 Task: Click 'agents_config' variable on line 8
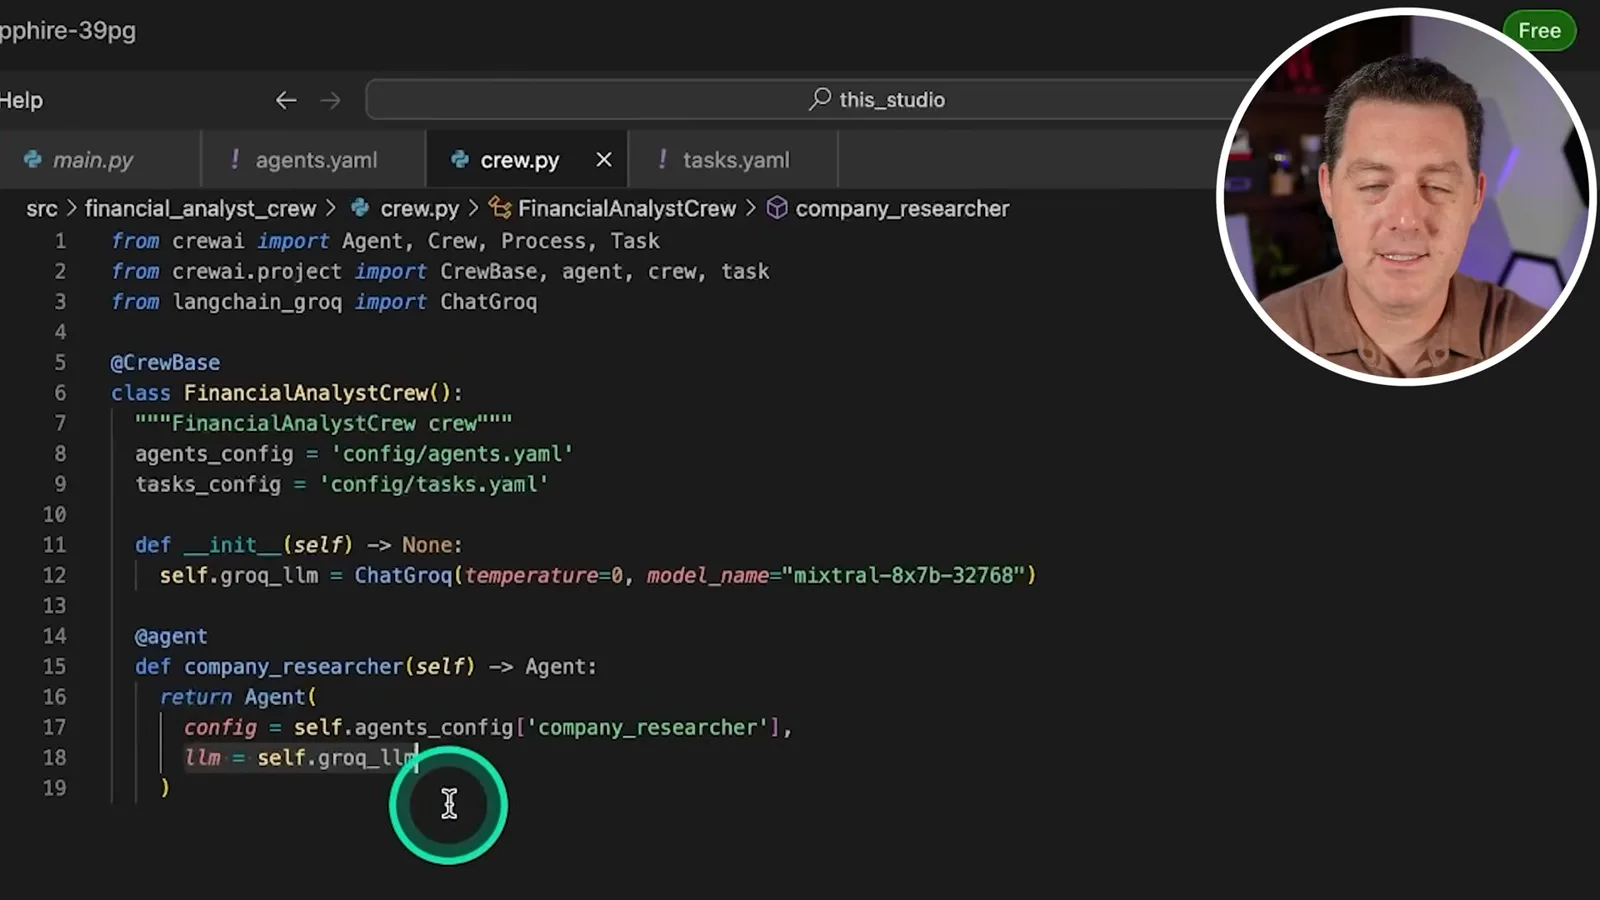(x=214, y=454)
